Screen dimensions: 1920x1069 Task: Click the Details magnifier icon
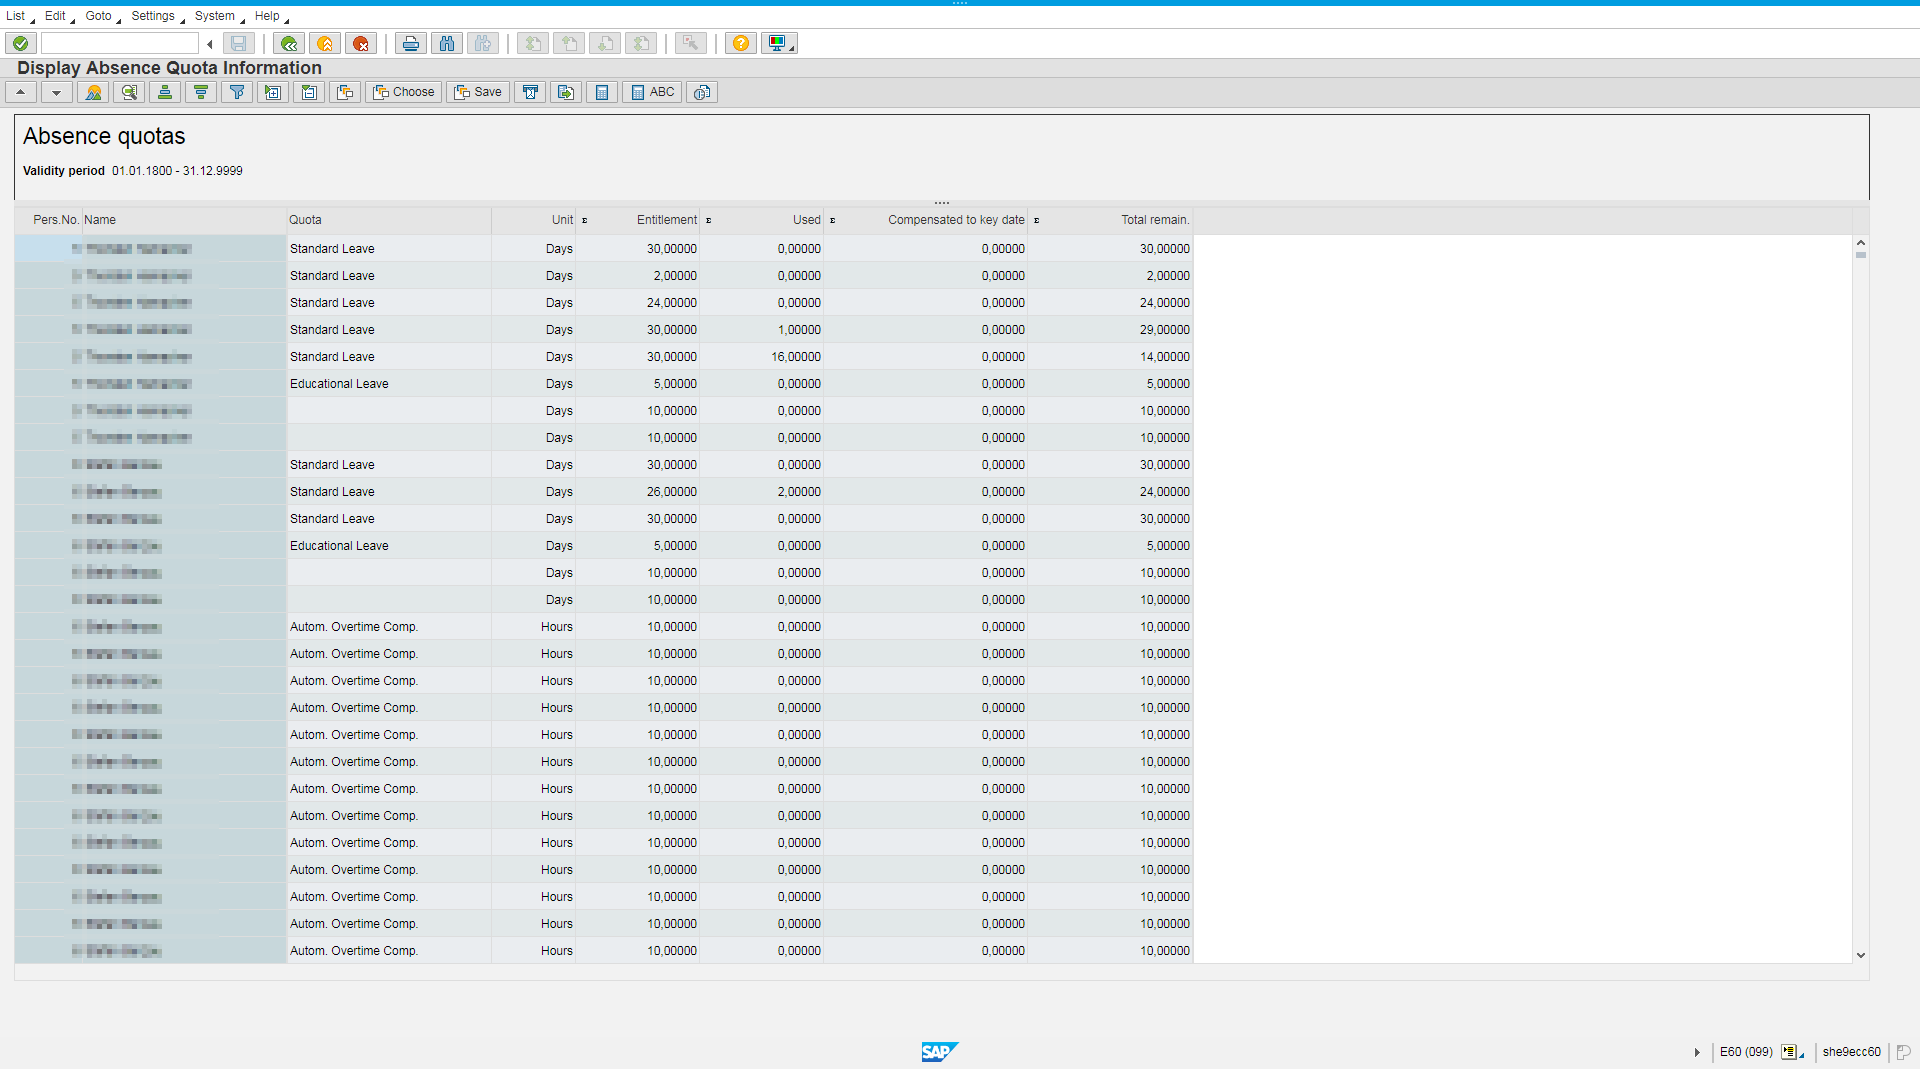coord(129,92)
